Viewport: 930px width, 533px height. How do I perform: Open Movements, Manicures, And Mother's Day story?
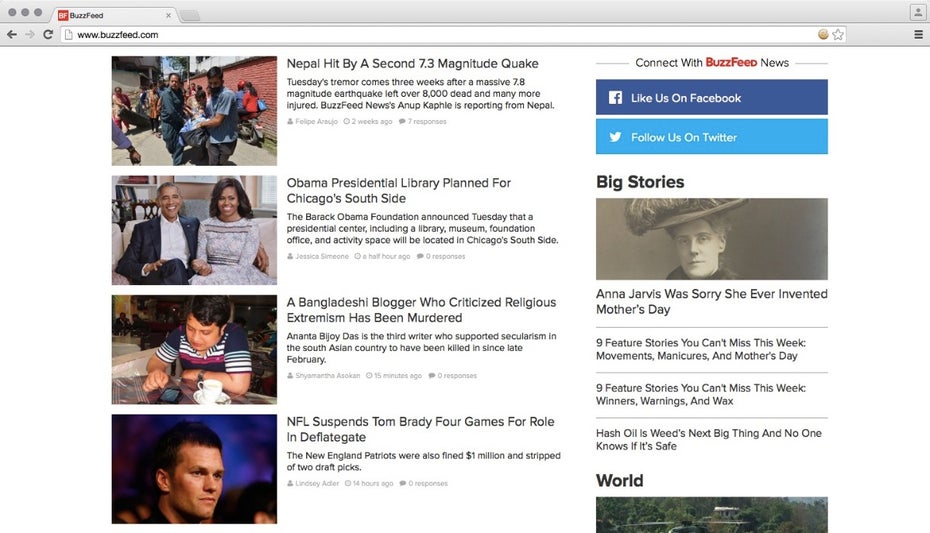(701, 349)
